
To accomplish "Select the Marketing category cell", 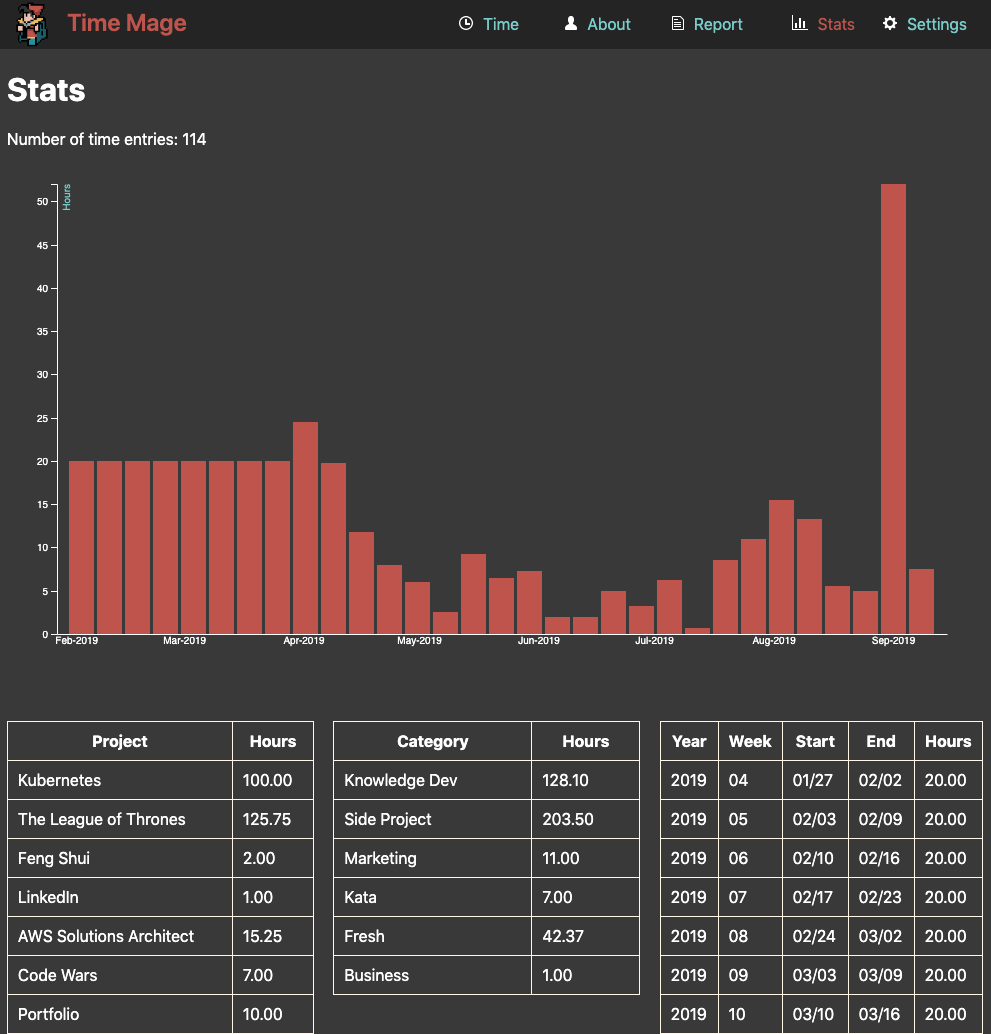I will (x=433, y=858).
